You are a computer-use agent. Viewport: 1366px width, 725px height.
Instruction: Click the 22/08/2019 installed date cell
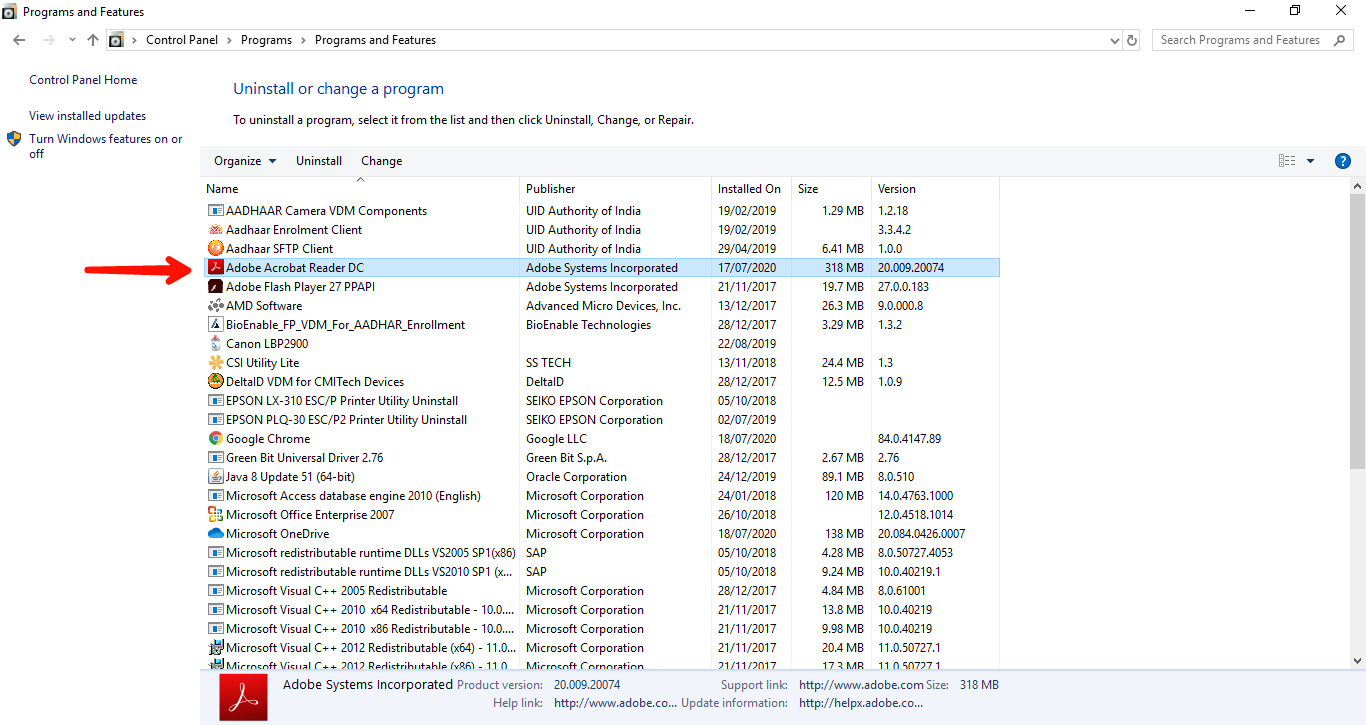[747, 344]
